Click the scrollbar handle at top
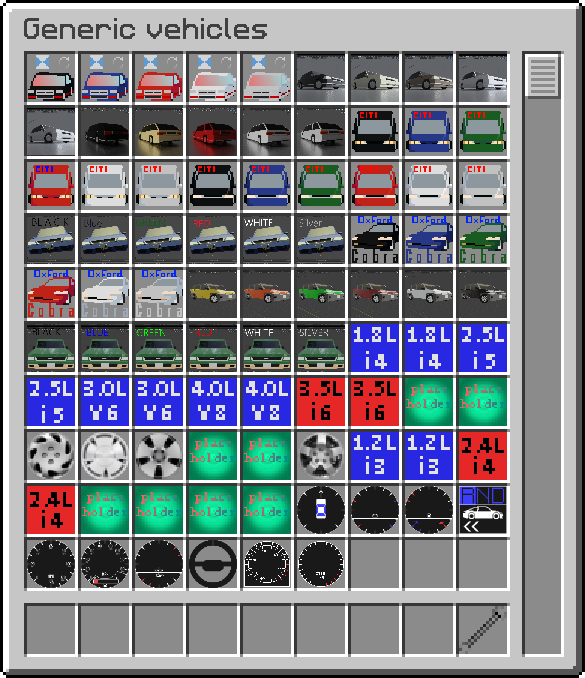 [x=542, y=76]
